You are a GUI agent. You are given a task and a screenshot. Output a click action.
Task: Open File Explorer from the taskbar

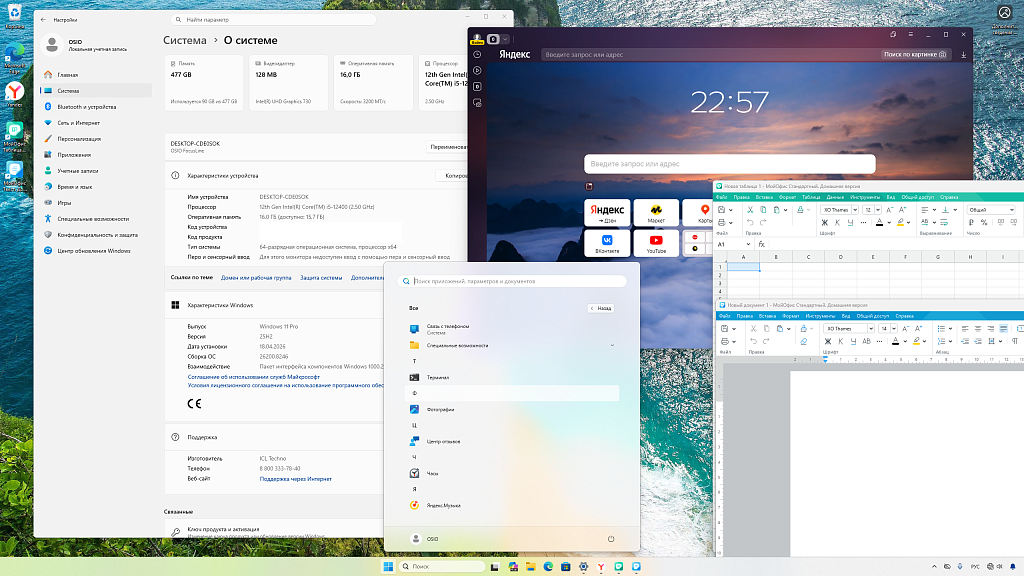coord(530,566)
